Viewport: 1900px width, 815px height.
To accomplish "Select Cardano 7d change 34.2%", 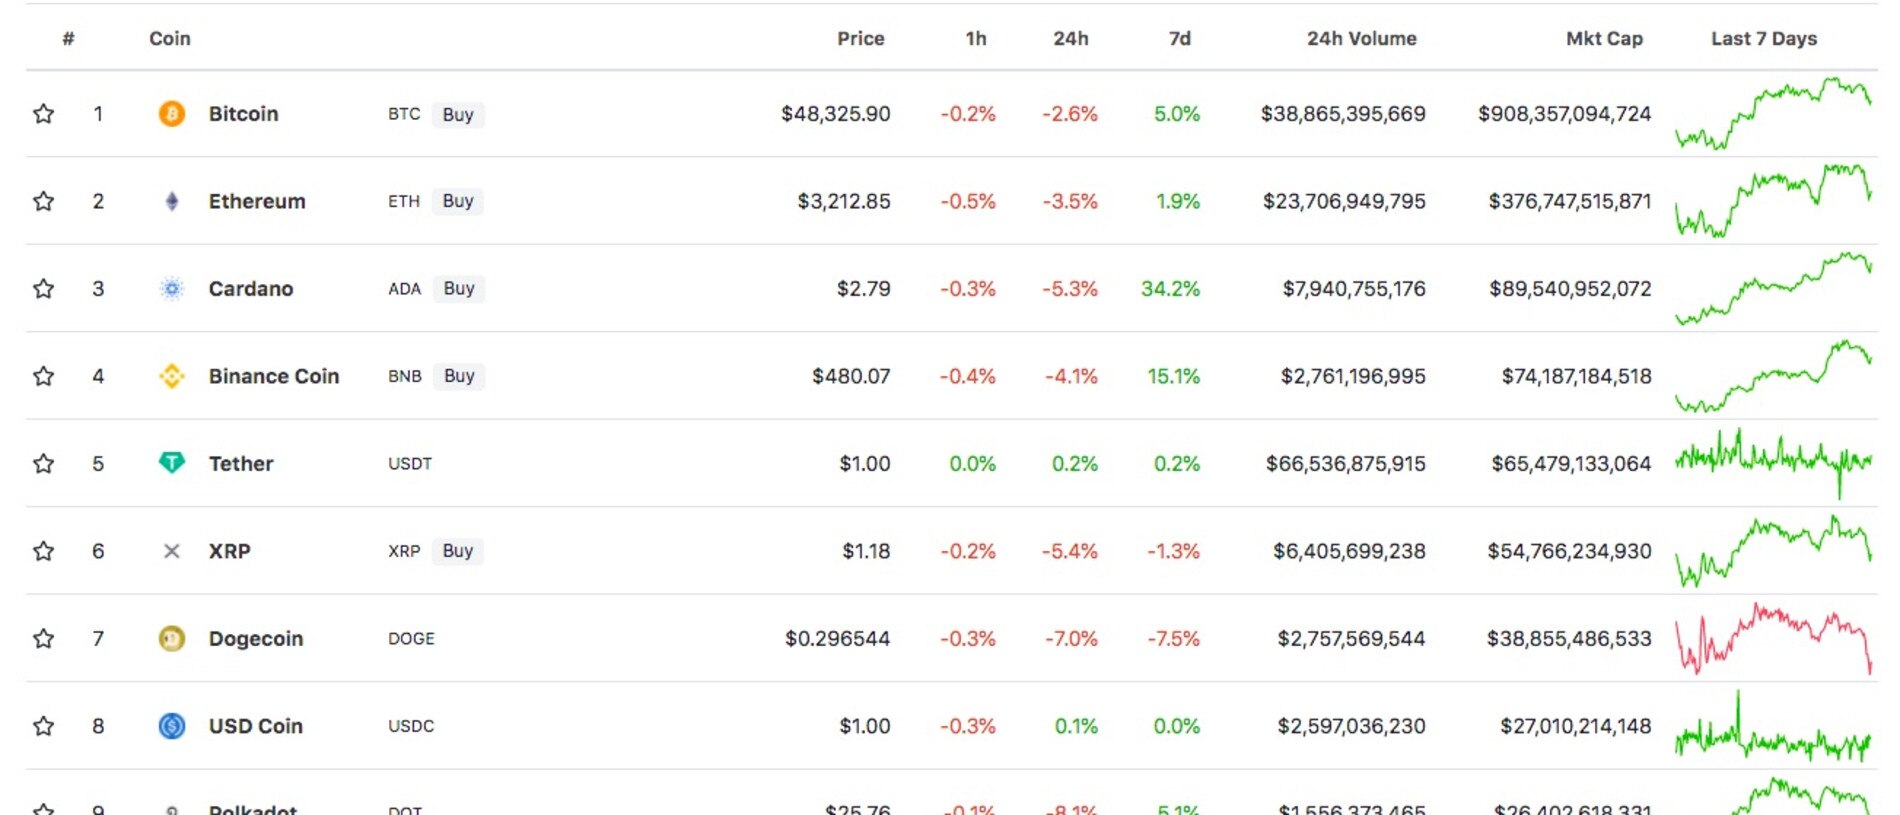I will click(x=1170, y=289).
